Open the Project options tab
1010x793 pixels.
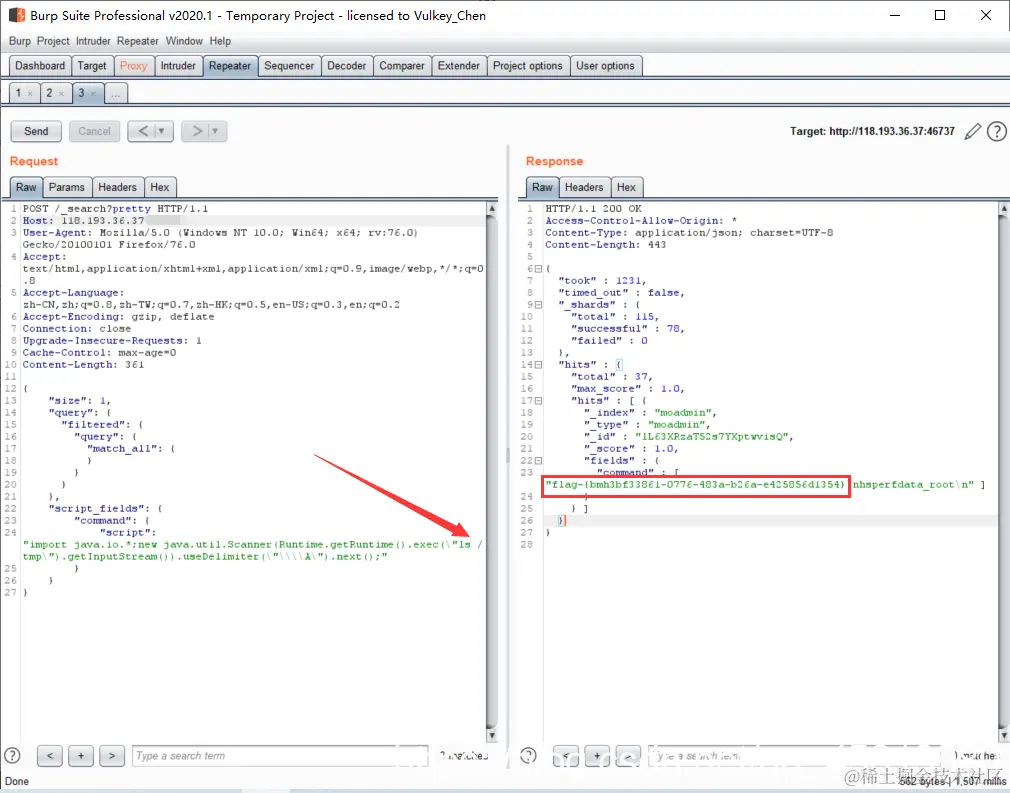528,66
